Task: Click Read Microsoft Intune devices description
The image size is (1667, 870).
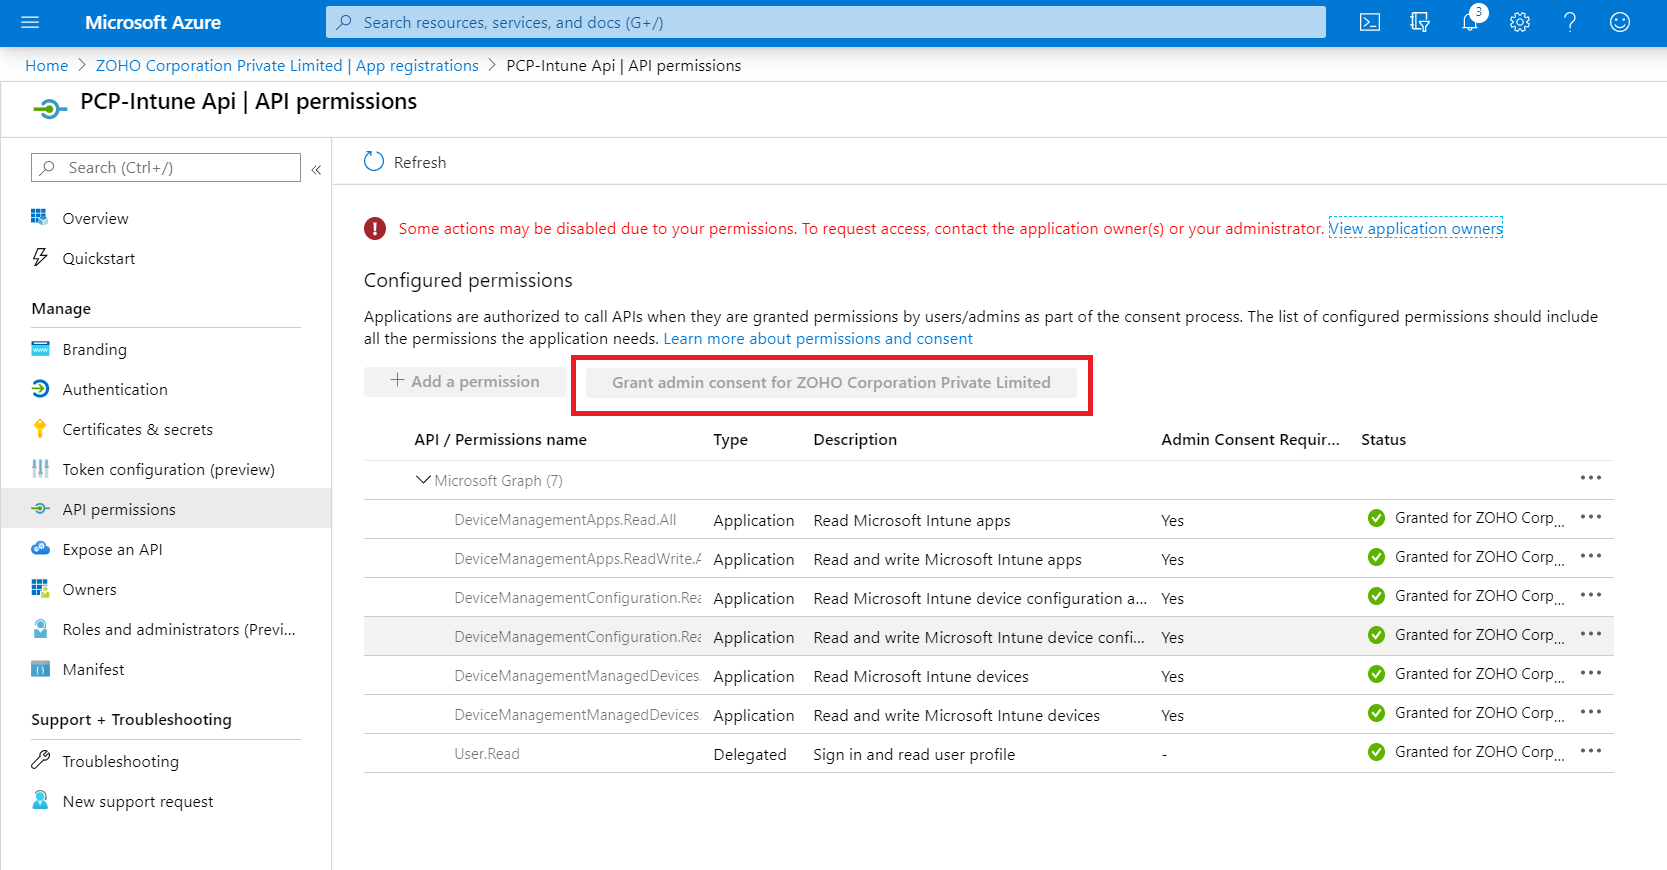Action: pos(921,676)
